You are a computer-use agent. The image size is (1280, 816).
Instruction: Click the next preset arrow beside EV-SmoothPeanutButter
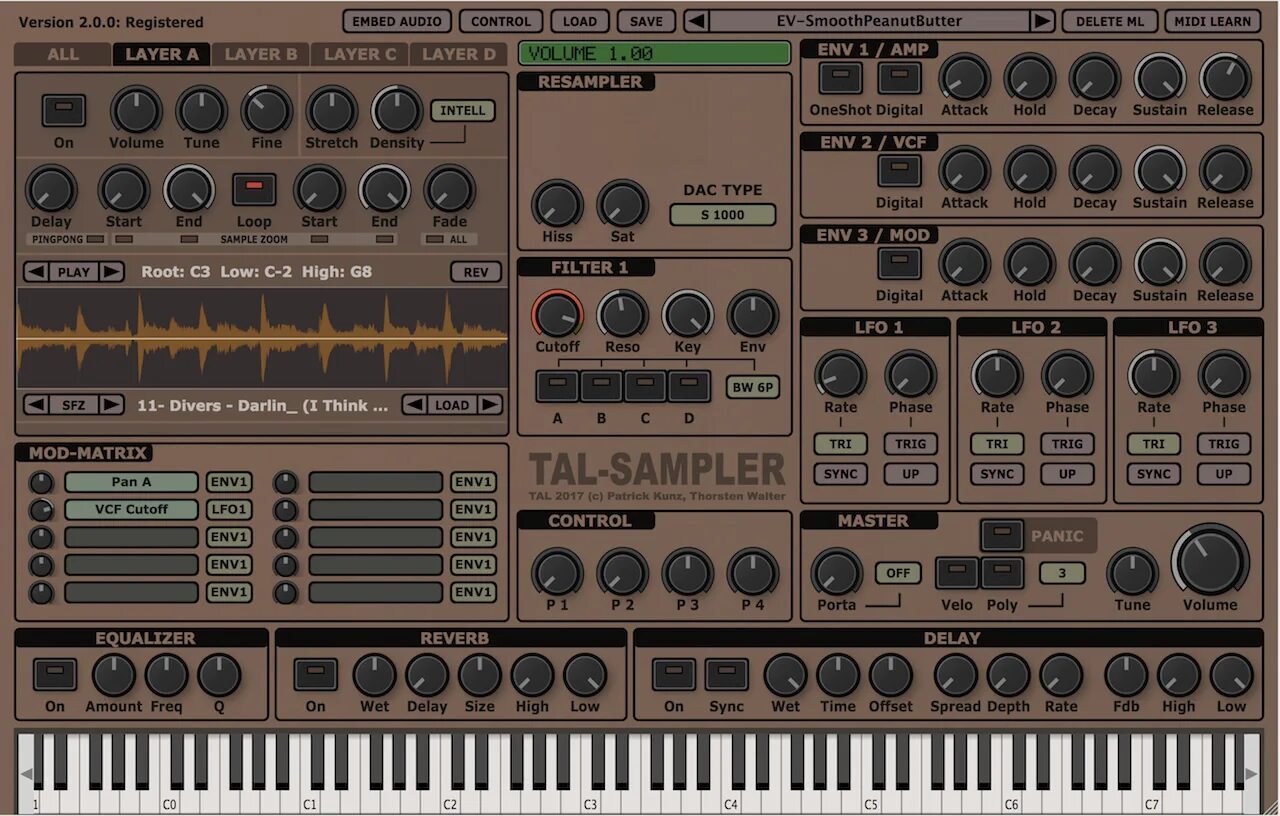[1043, 21]
